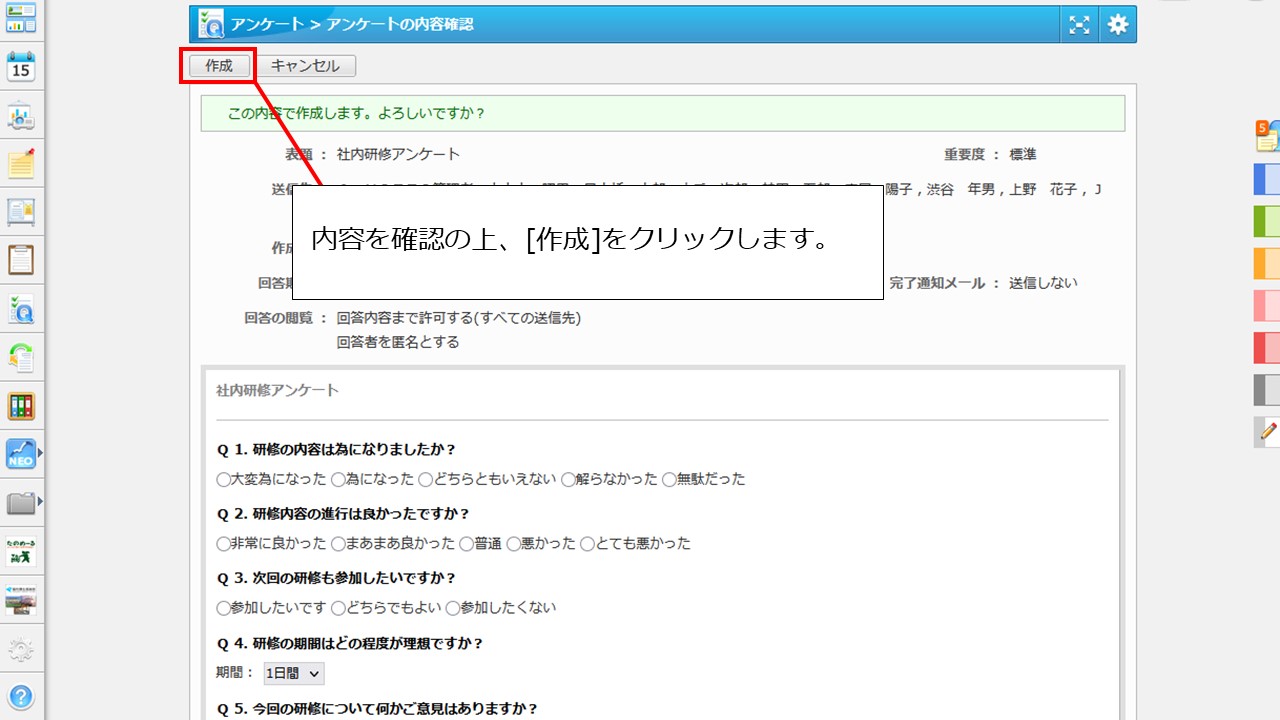Open the presence chart icon in the sidebar

pyautogui.click(x=21, y=116)
